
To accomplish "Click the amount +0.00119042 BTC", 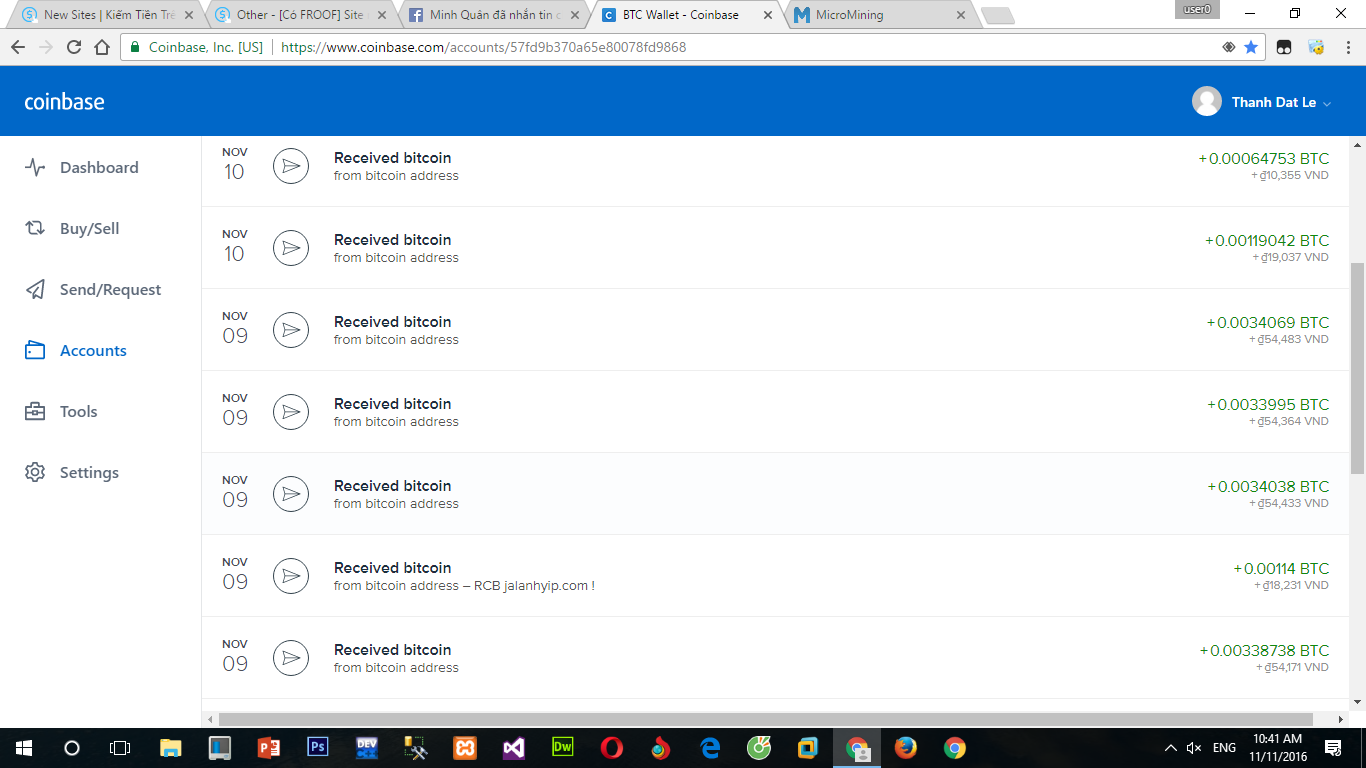I will [1267, 240].
